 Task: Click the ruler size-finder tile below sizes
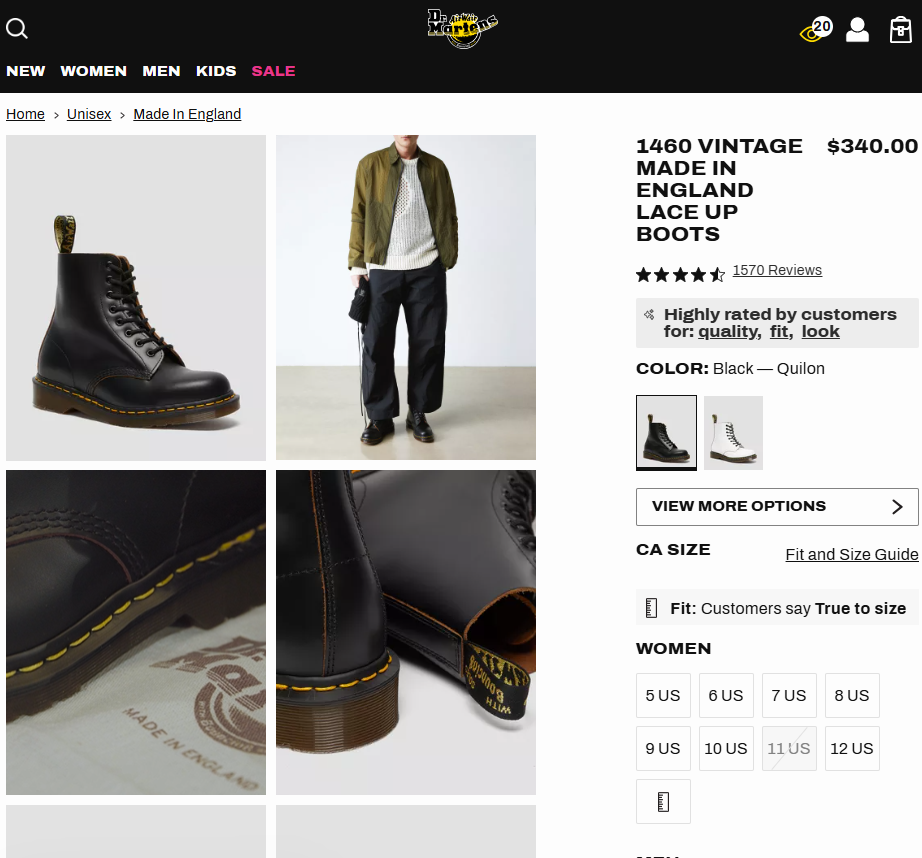point(663,802)
